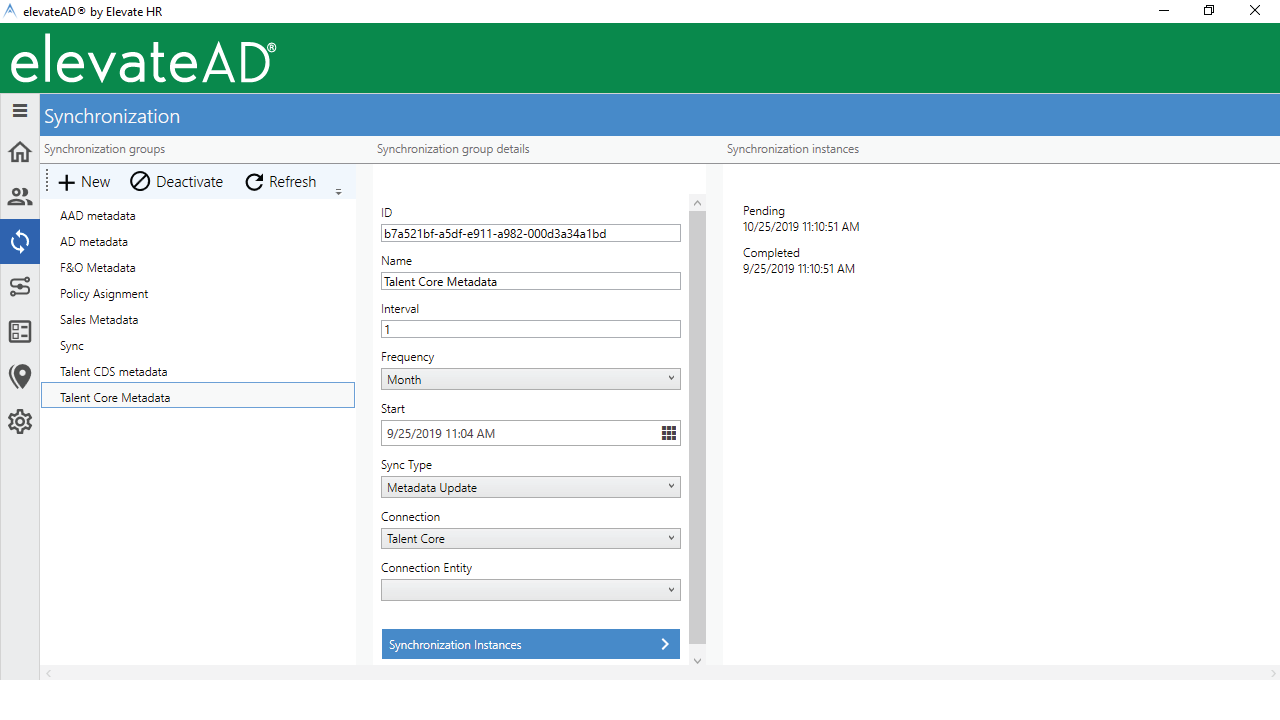Image resolution: width=1280 pixels, height=720 pixels.
Task: Click bottom horizontal scrollbar left arrow
Action: tap(47, 673)
